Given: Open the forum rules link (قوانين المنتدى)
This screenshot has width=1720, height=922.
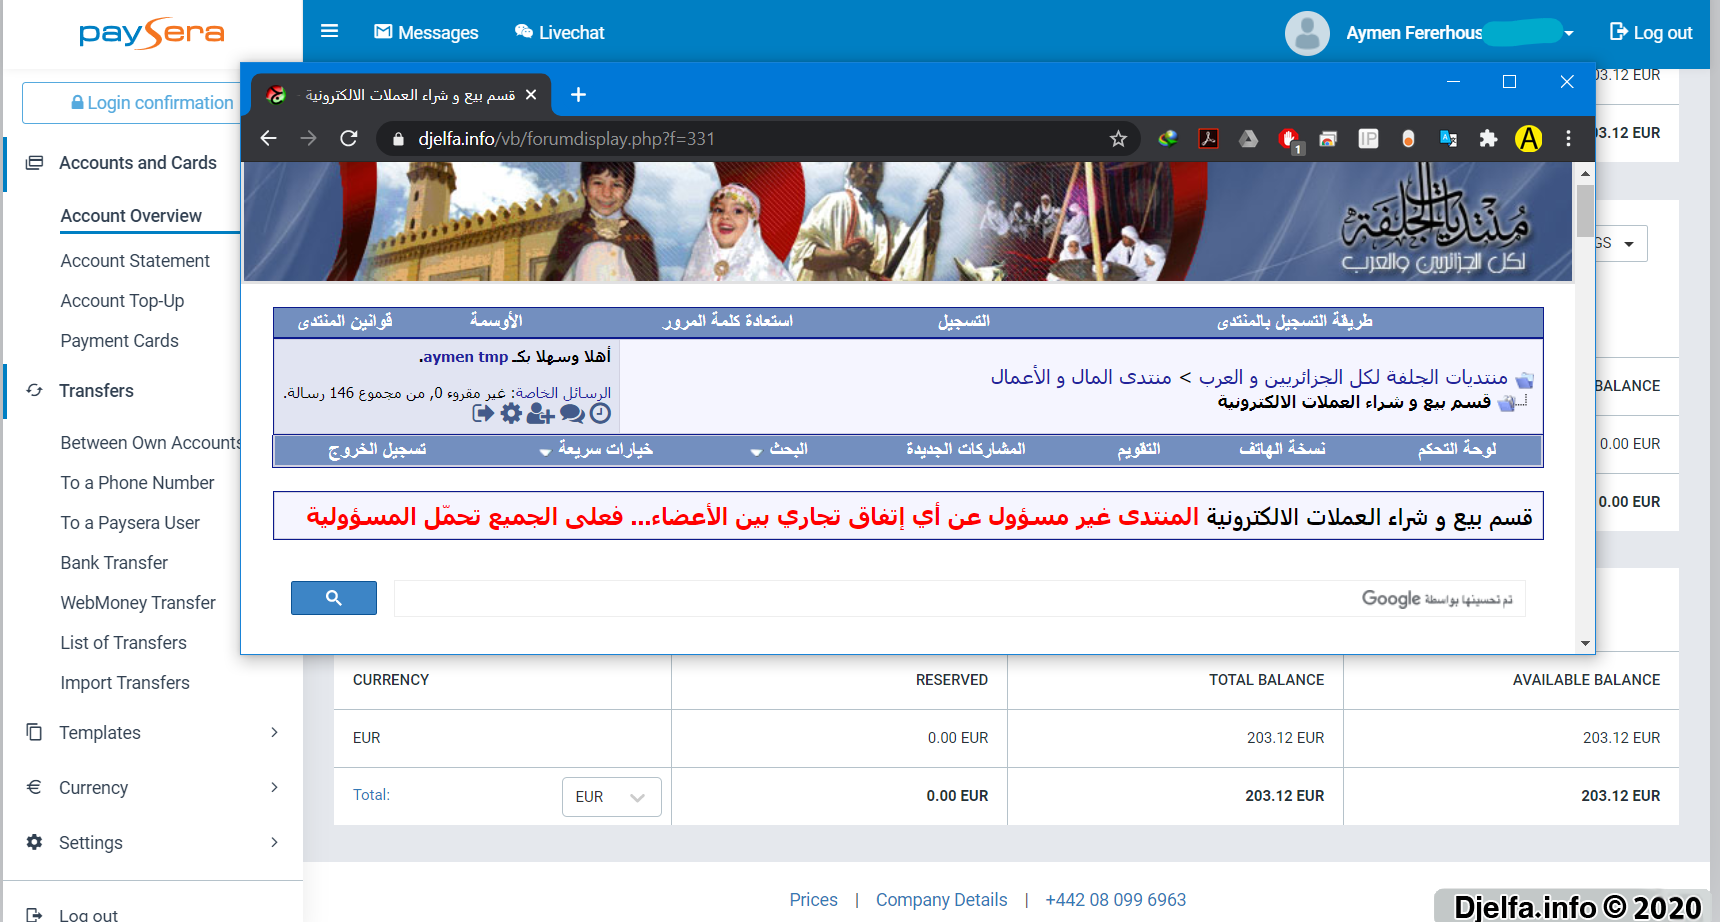Looking at the screenshot, I should [x=345, y=321].
